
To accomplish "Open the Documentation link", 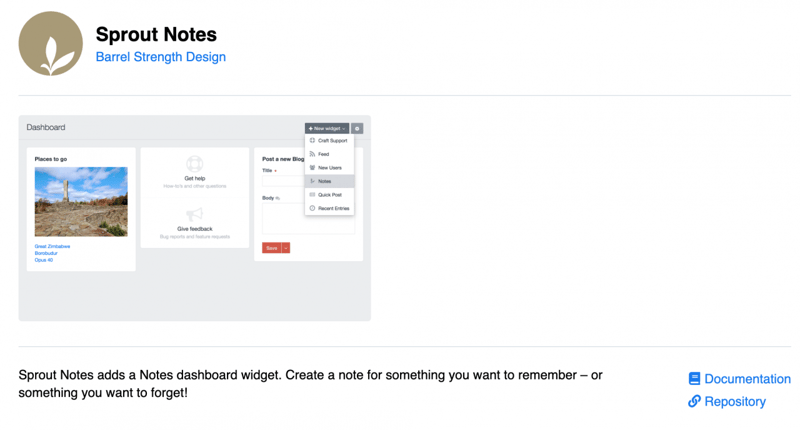I will pos(747,379).
